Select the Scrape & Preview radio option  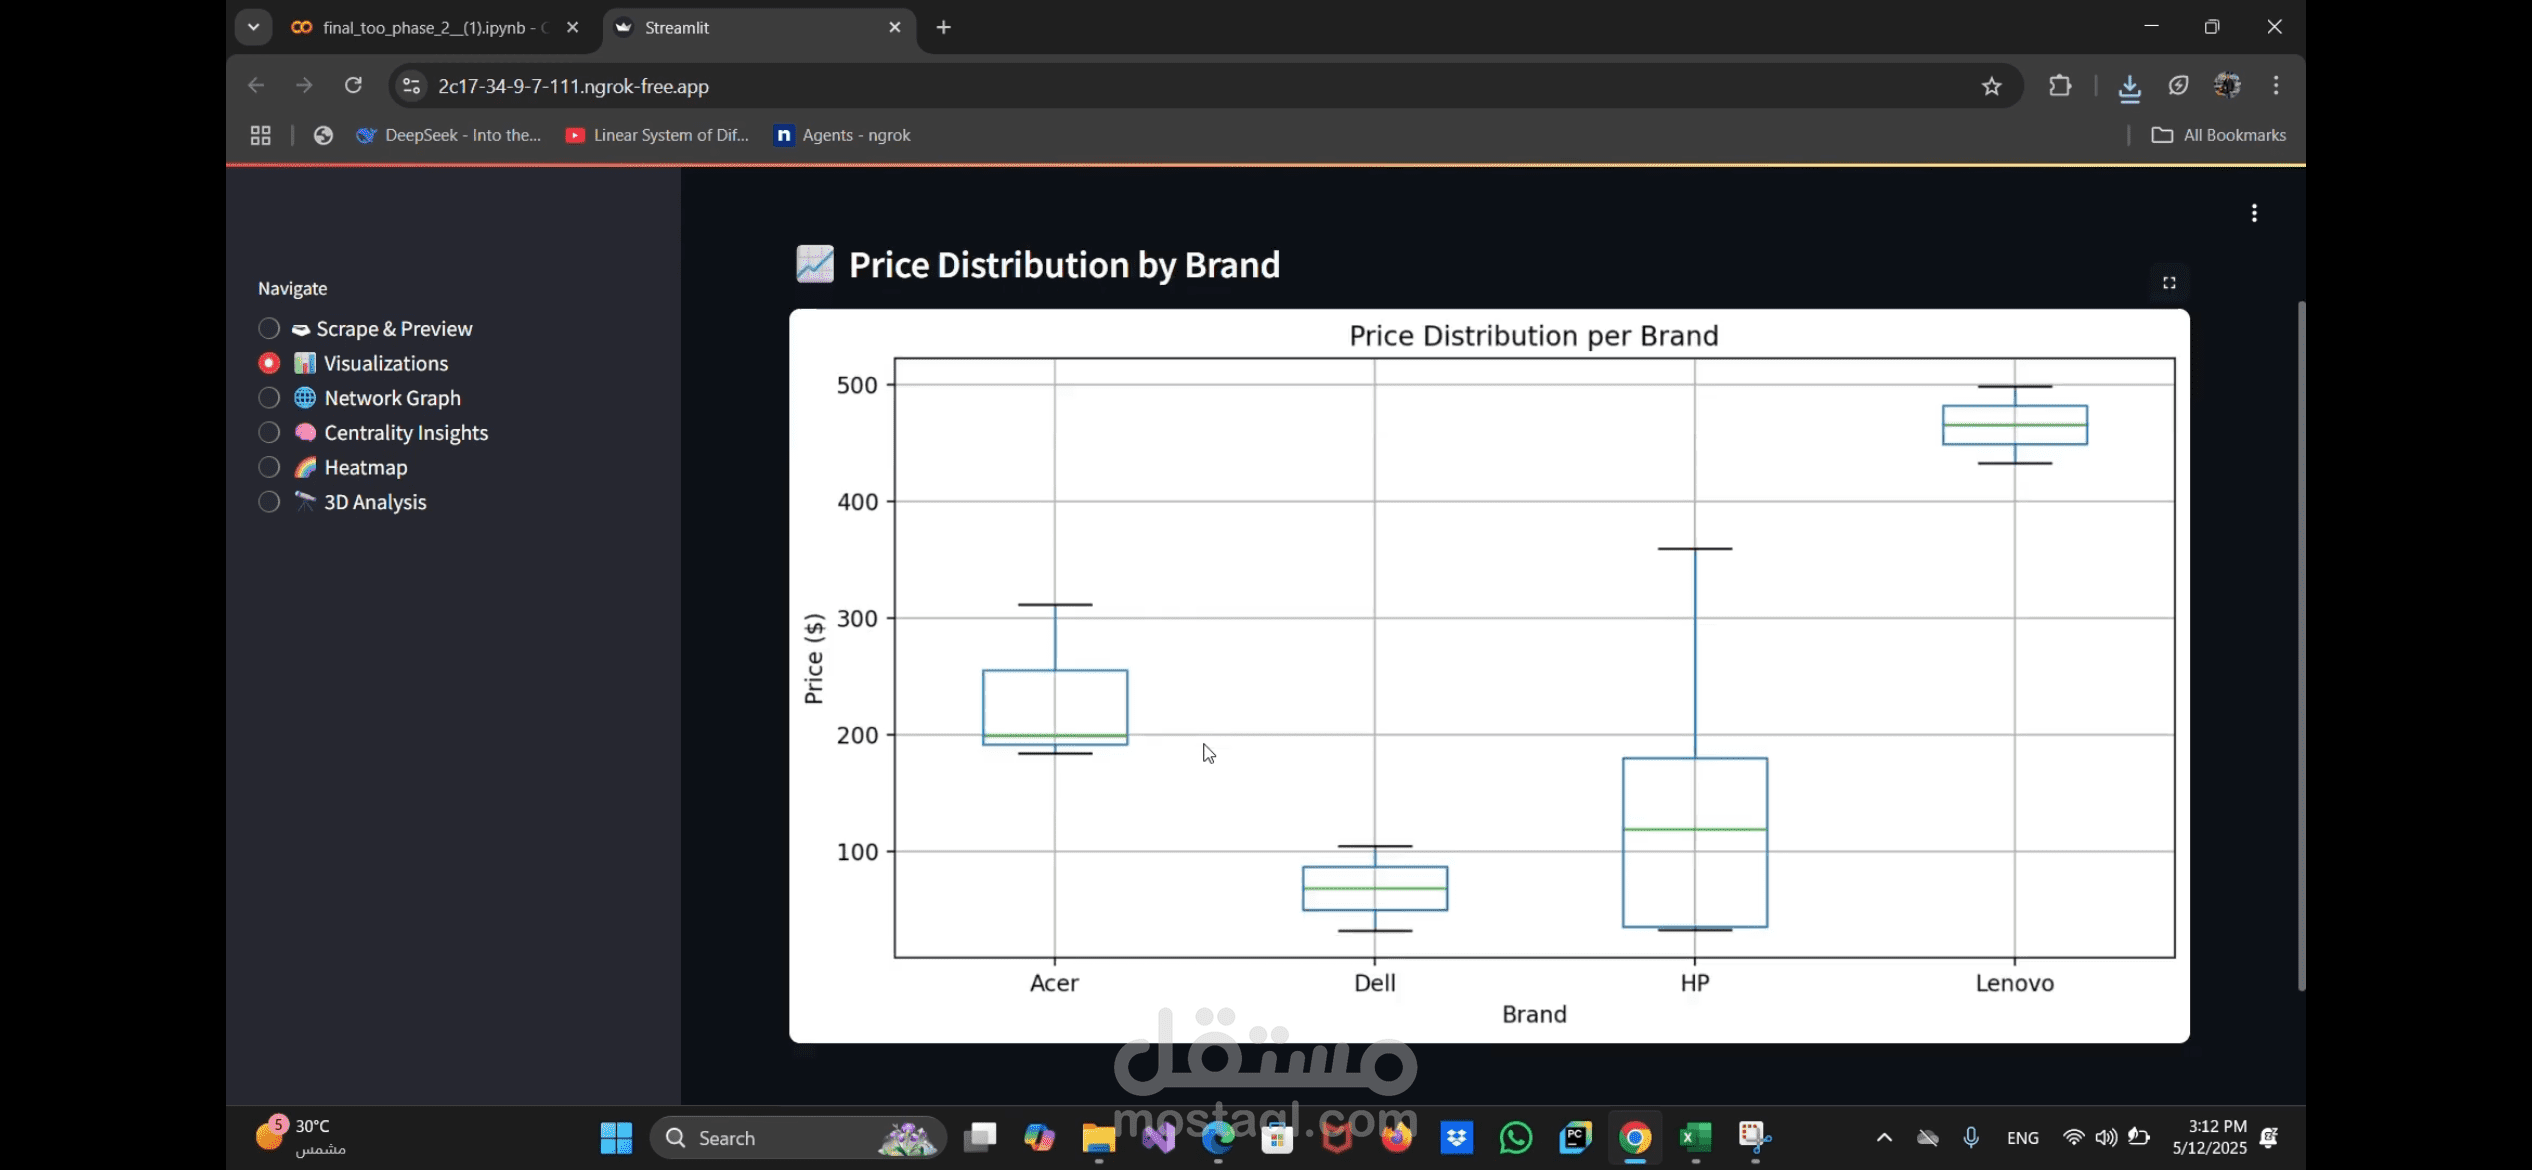(269, 328)
